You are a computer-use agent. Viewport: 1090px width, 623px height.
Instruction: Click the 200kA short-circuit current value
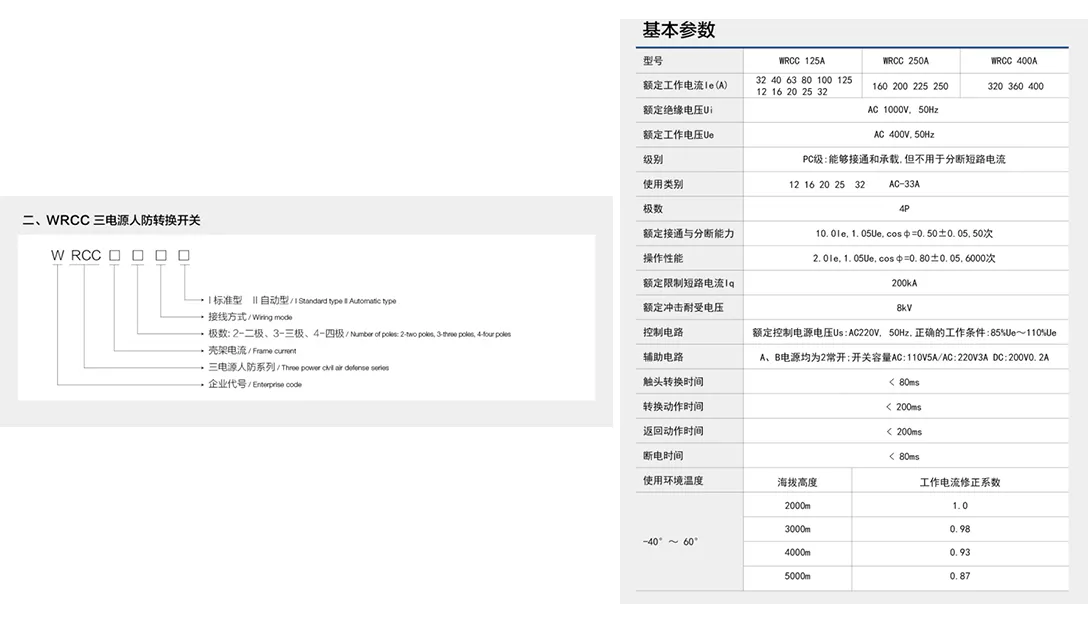click(x=905, y=282)
